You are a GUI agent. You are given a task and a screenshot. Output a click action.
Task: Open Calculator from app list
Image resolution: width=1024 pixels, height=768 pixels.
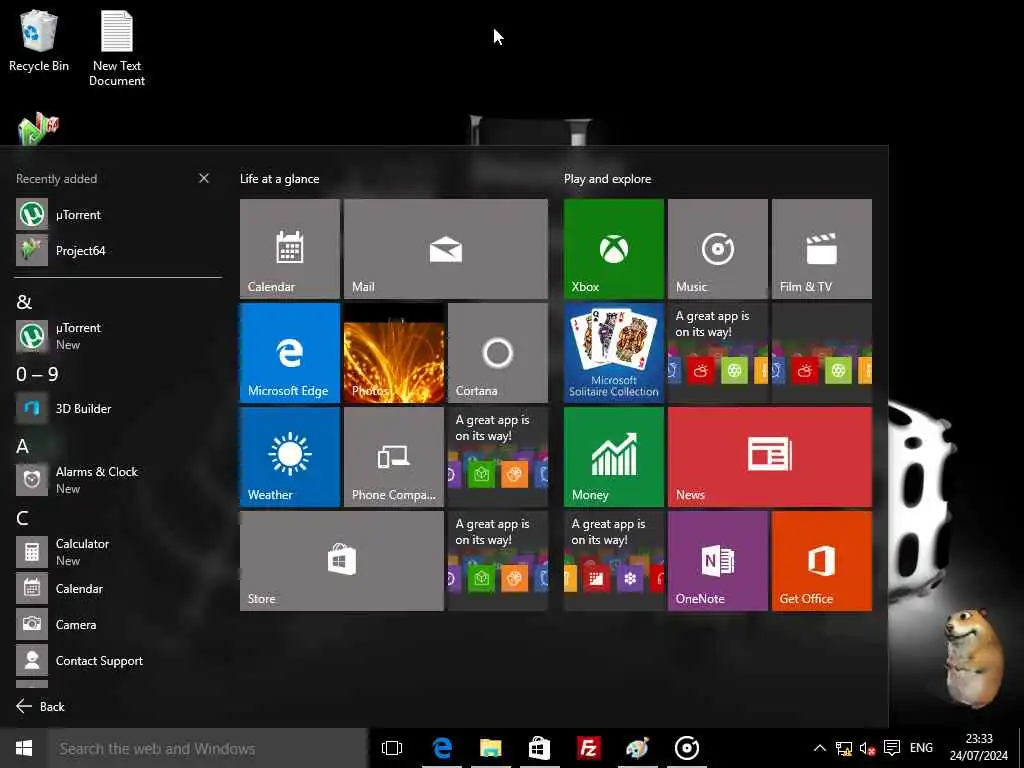[118, 552]
